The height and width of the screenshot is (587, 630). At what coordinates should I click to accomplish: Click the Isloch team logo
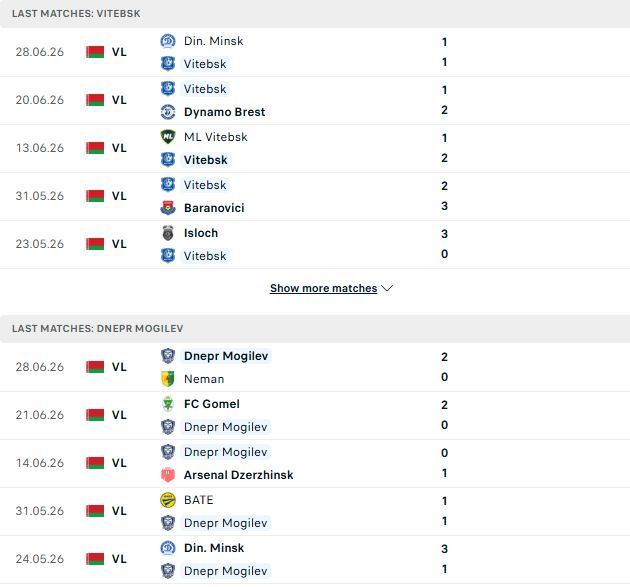pyautogui.click(x=168, y=233)
